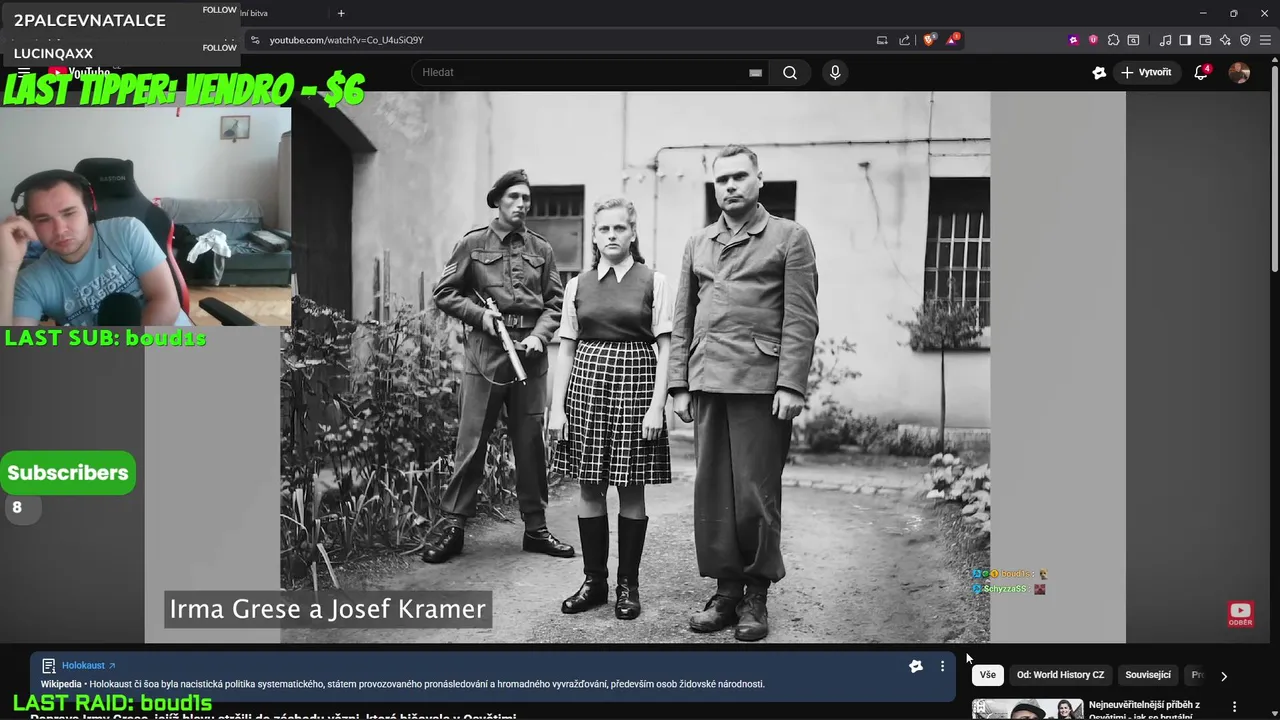Open the three-dot menu of Wikipedia info panel
Viewport: 1280px width, 720px height.
942,666
